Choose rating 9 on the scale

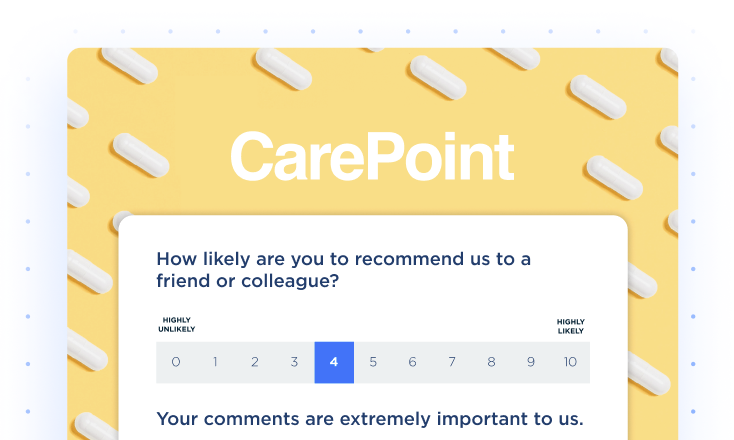pyautogui.click(x=531, y=362)
